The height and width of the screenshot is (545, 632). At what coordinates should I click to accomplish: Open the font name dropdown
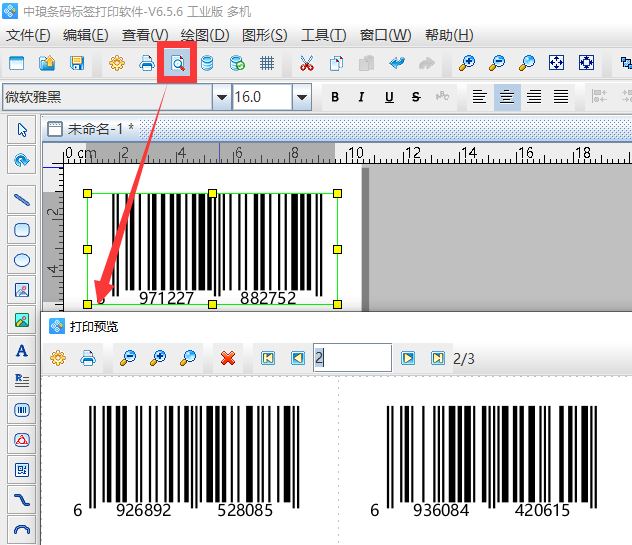pyautogui.click(x=221, y=97)
